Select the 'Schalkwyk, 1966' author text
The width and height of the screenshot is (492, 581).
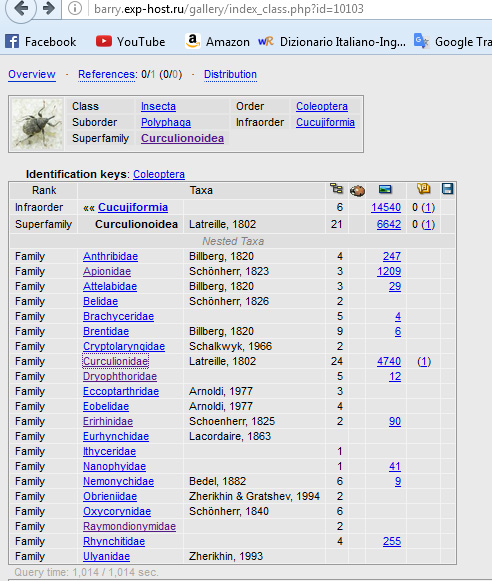pyautogui.click(x=230, y=346)
